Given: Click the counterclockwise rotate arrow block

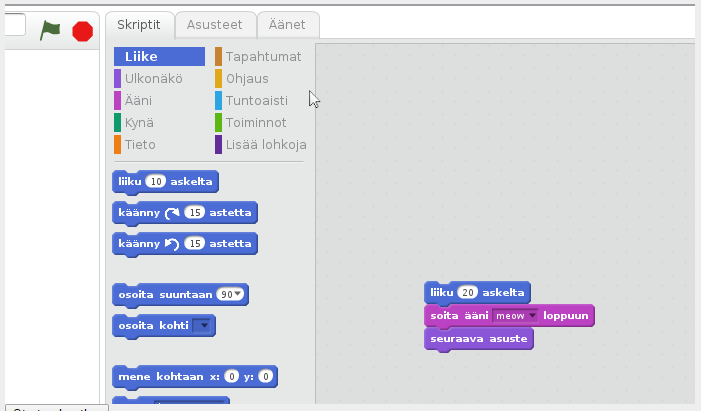Looking at the screenshot, I should click(x=172, y=244).
